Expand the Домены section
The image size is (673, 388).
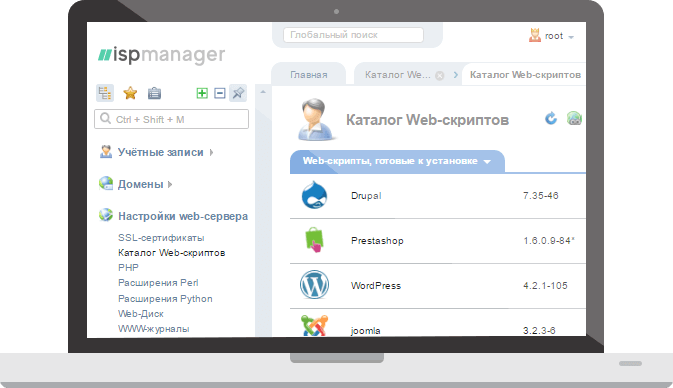coord(140,185)
